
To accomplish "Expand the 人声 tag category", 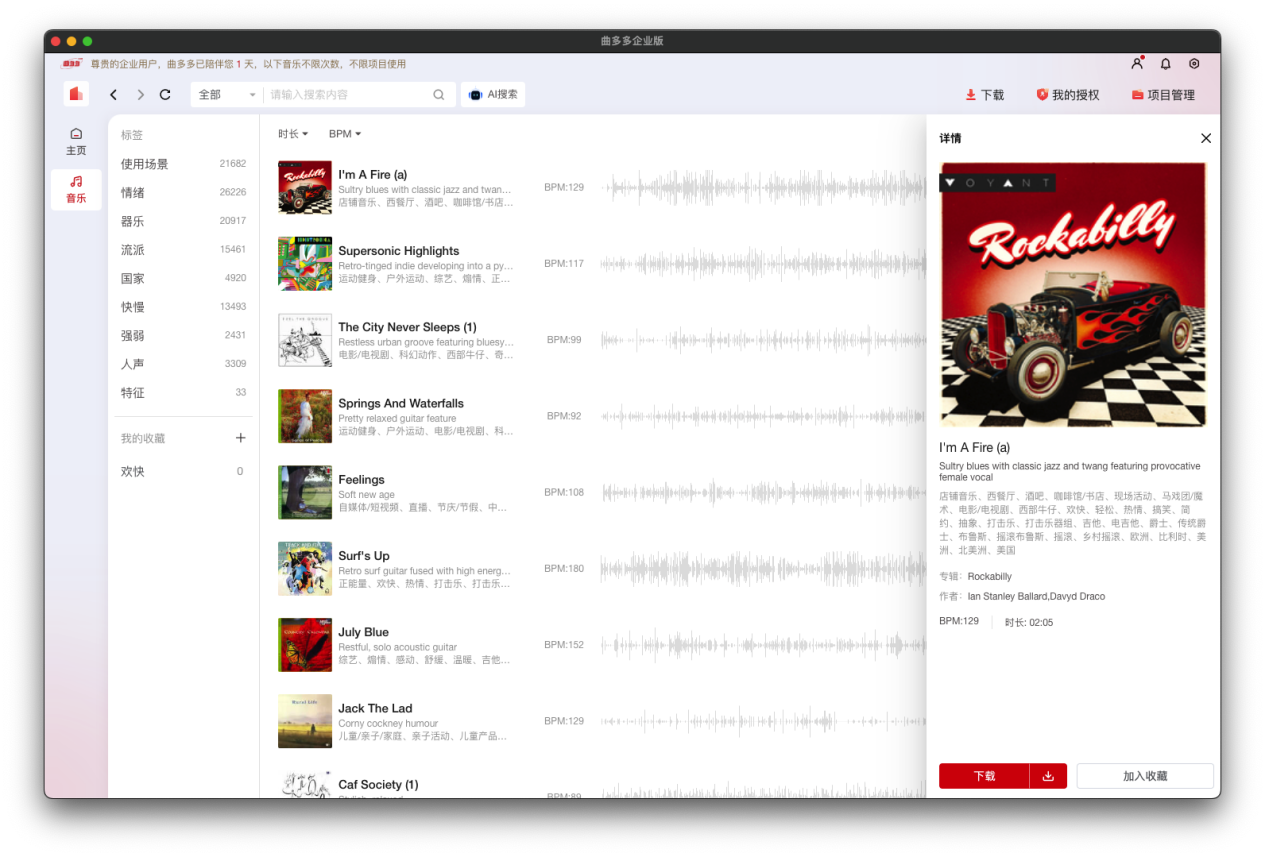I will point(183,364).
